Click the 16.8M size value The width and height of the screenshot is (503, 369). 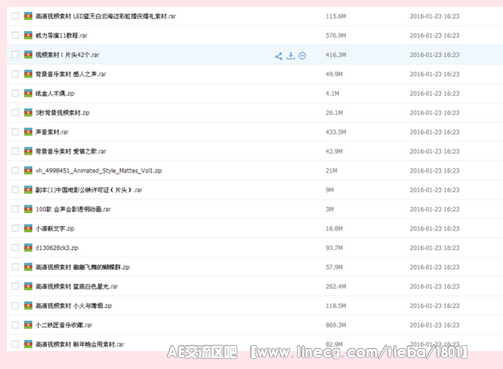334,229
